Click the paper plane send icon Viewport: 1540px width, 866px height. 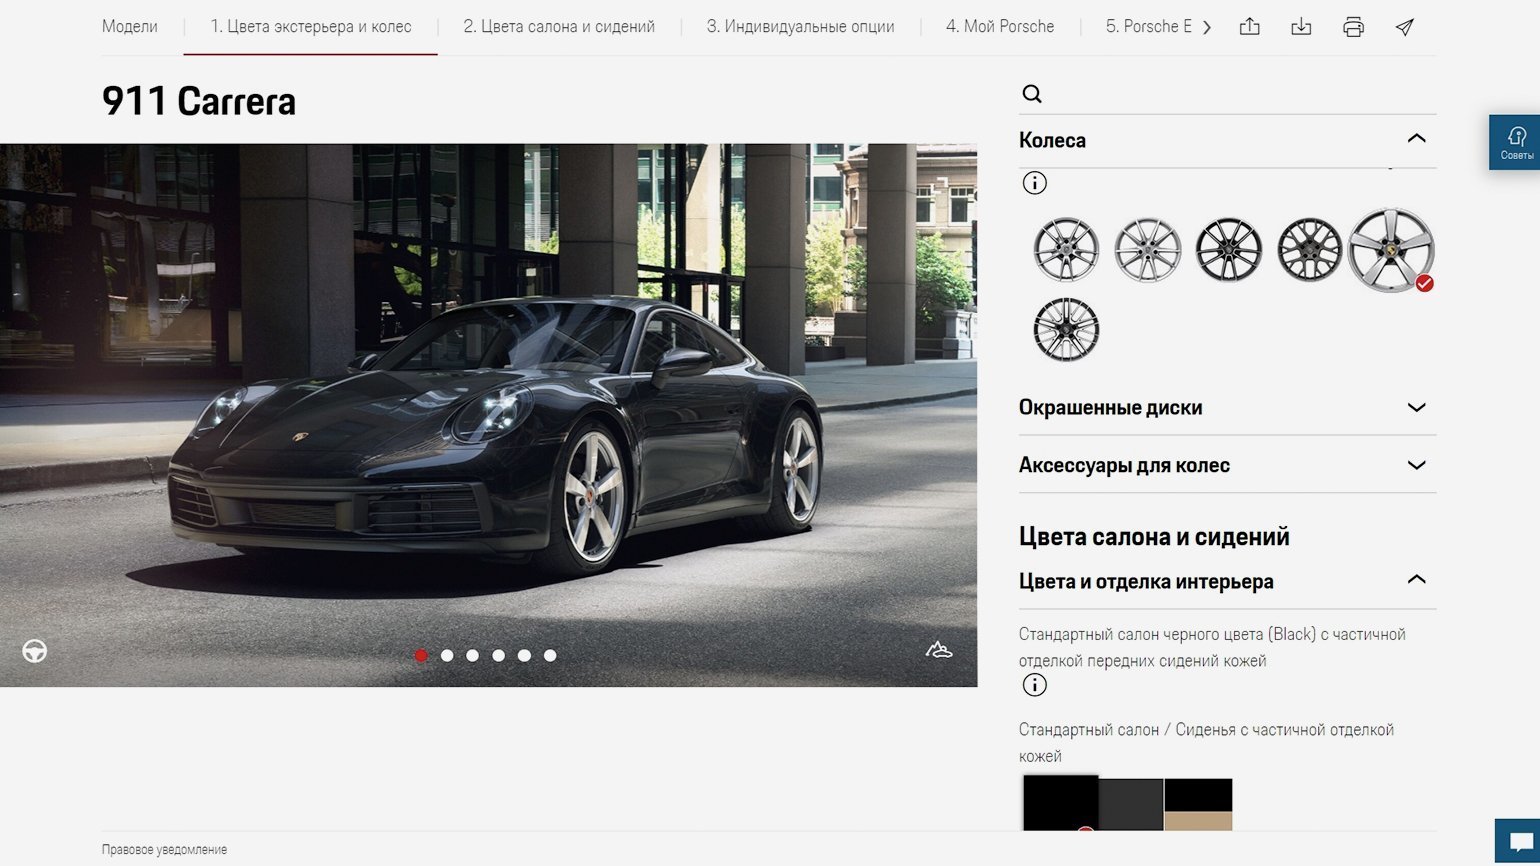pos(1405,27)
